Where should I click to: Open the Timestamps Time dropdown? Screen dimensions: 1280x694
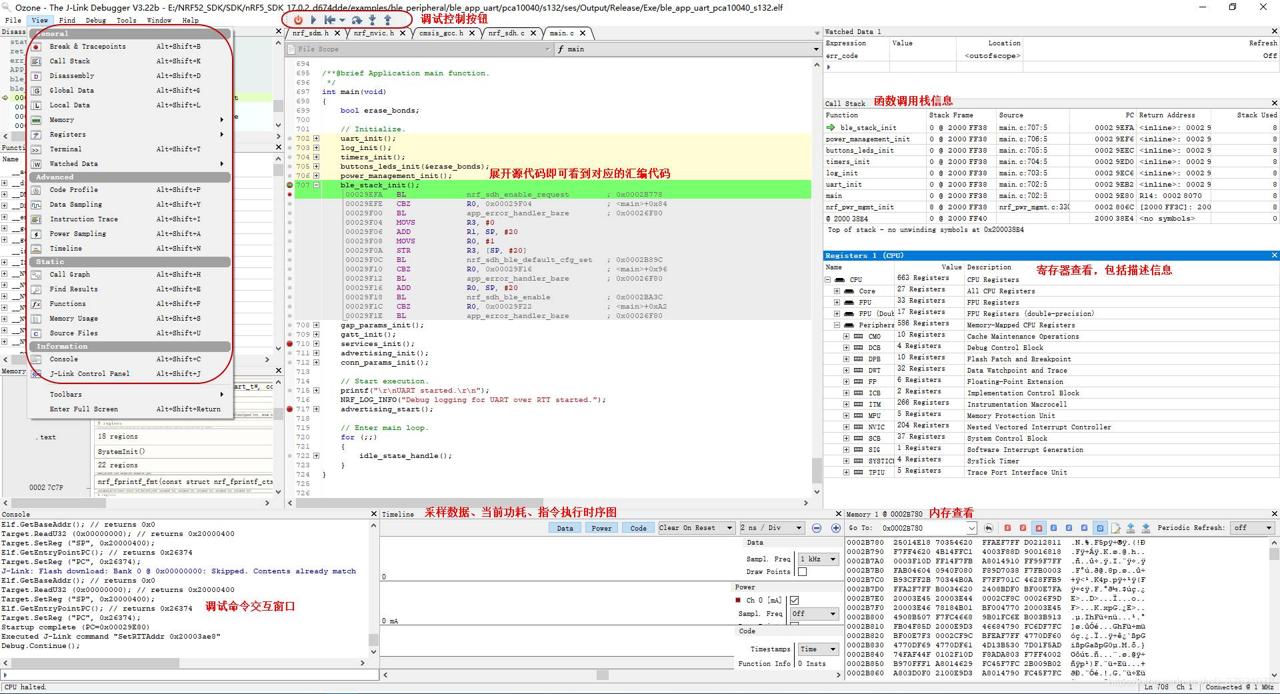point(817,649)
